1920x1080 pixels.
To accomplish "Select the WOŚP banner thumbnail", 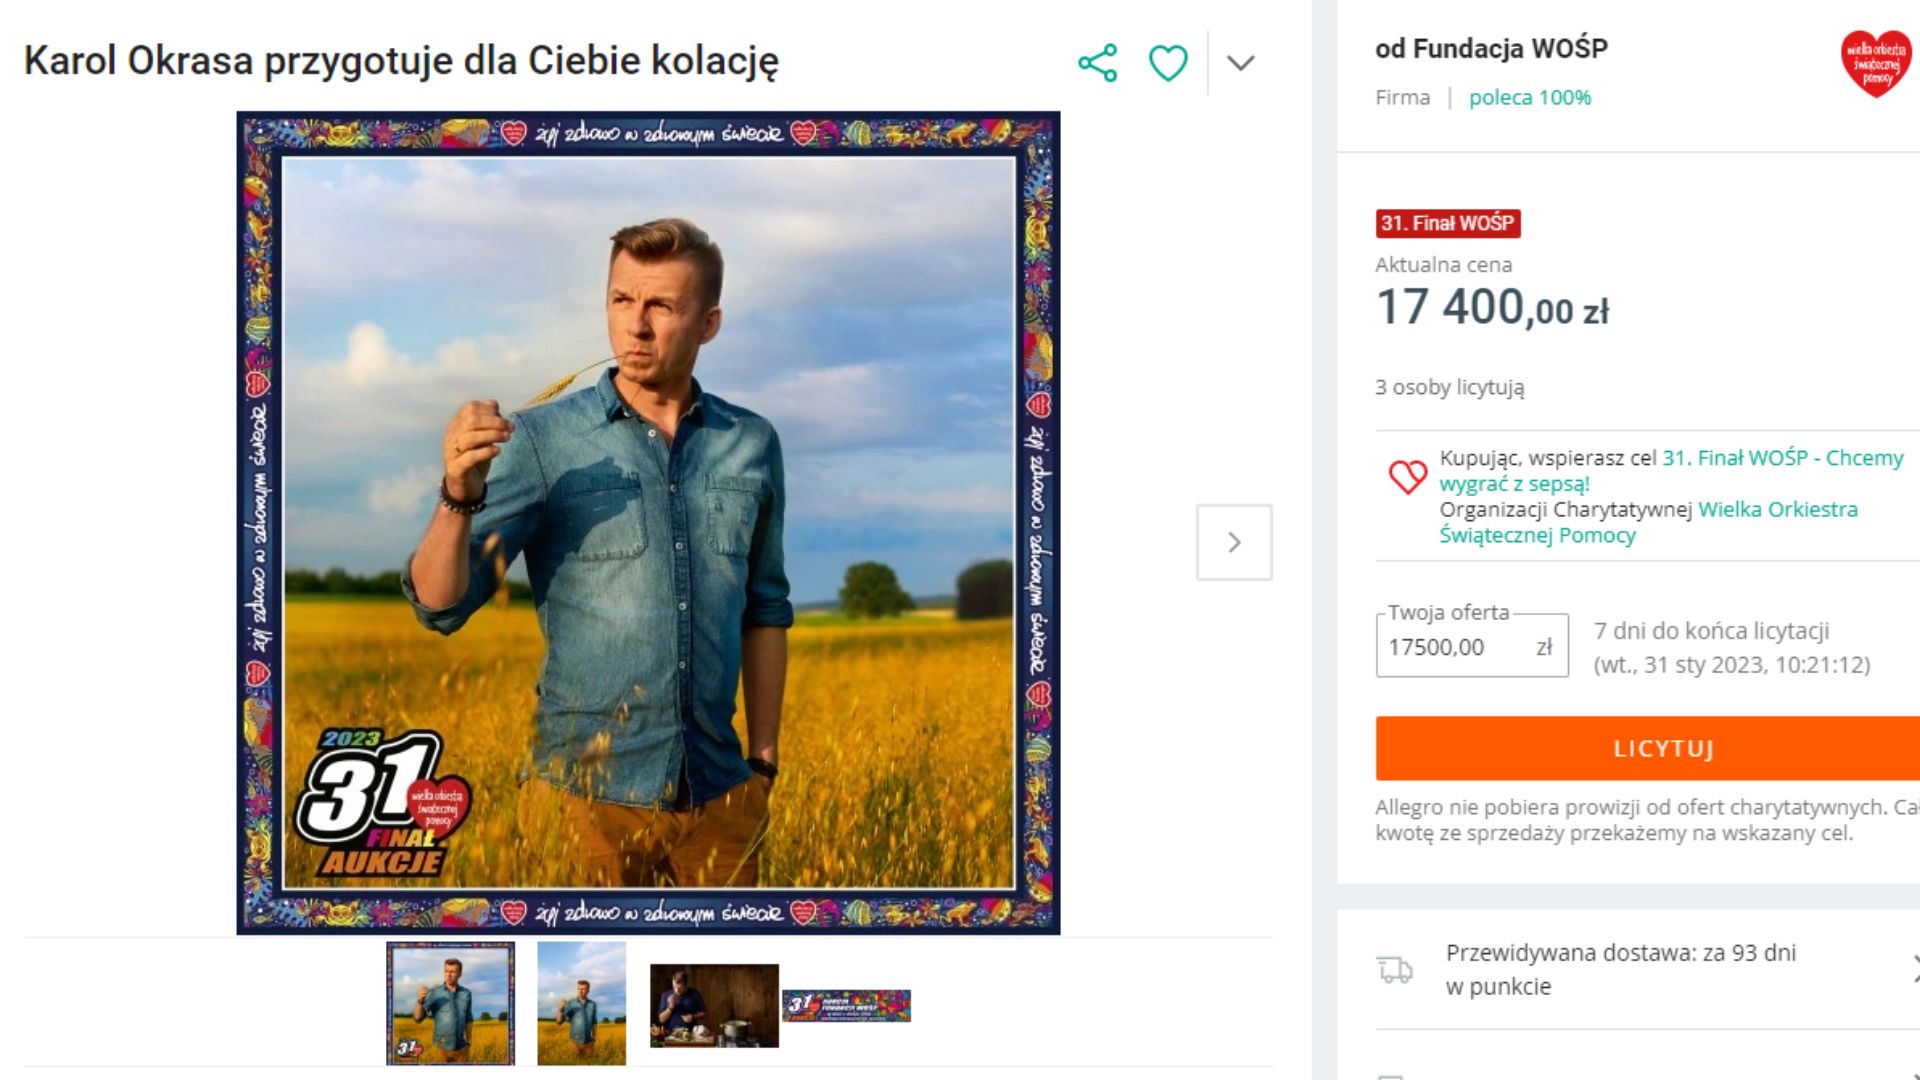I will click(x=846, y=1008).
